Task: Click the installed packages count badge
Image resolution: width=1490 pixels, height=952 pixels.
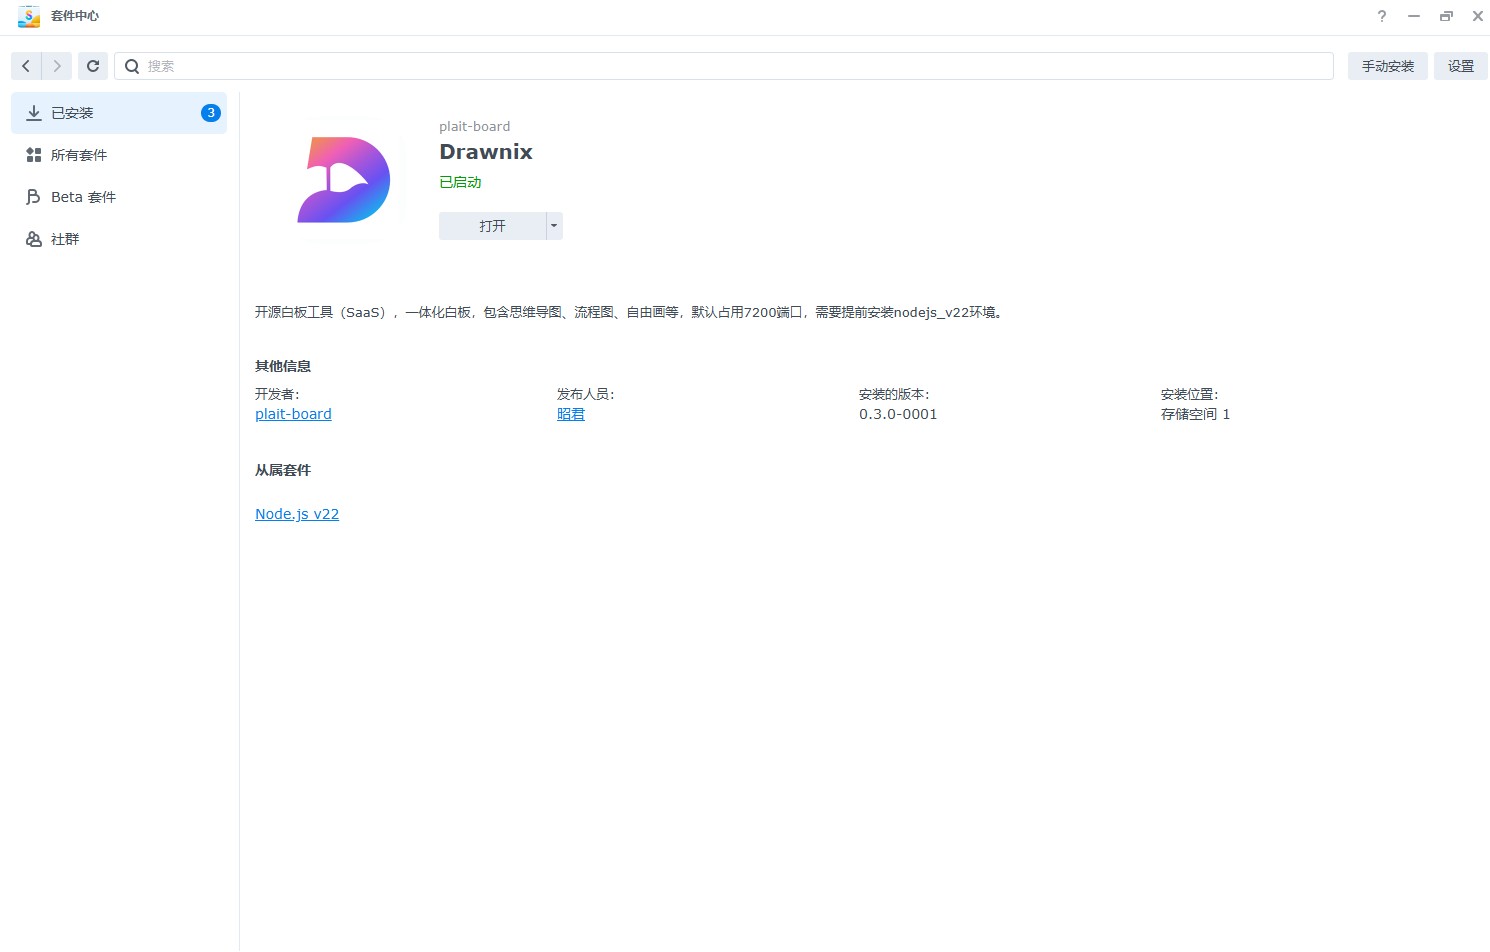Action: (210, 113)
